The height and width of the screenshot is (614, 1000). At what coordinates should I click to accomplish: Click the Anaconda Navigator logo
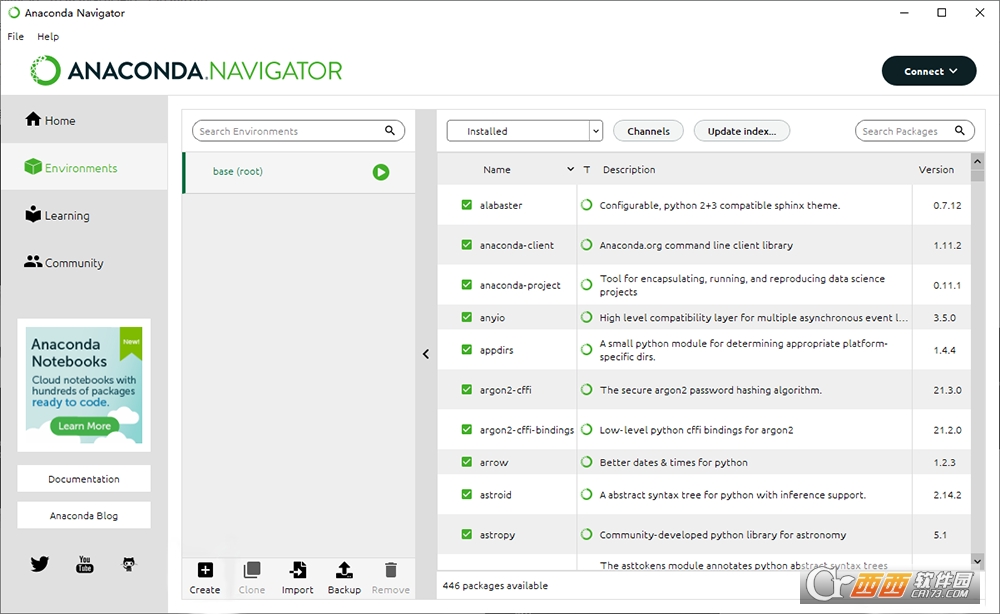coord(186,70)
